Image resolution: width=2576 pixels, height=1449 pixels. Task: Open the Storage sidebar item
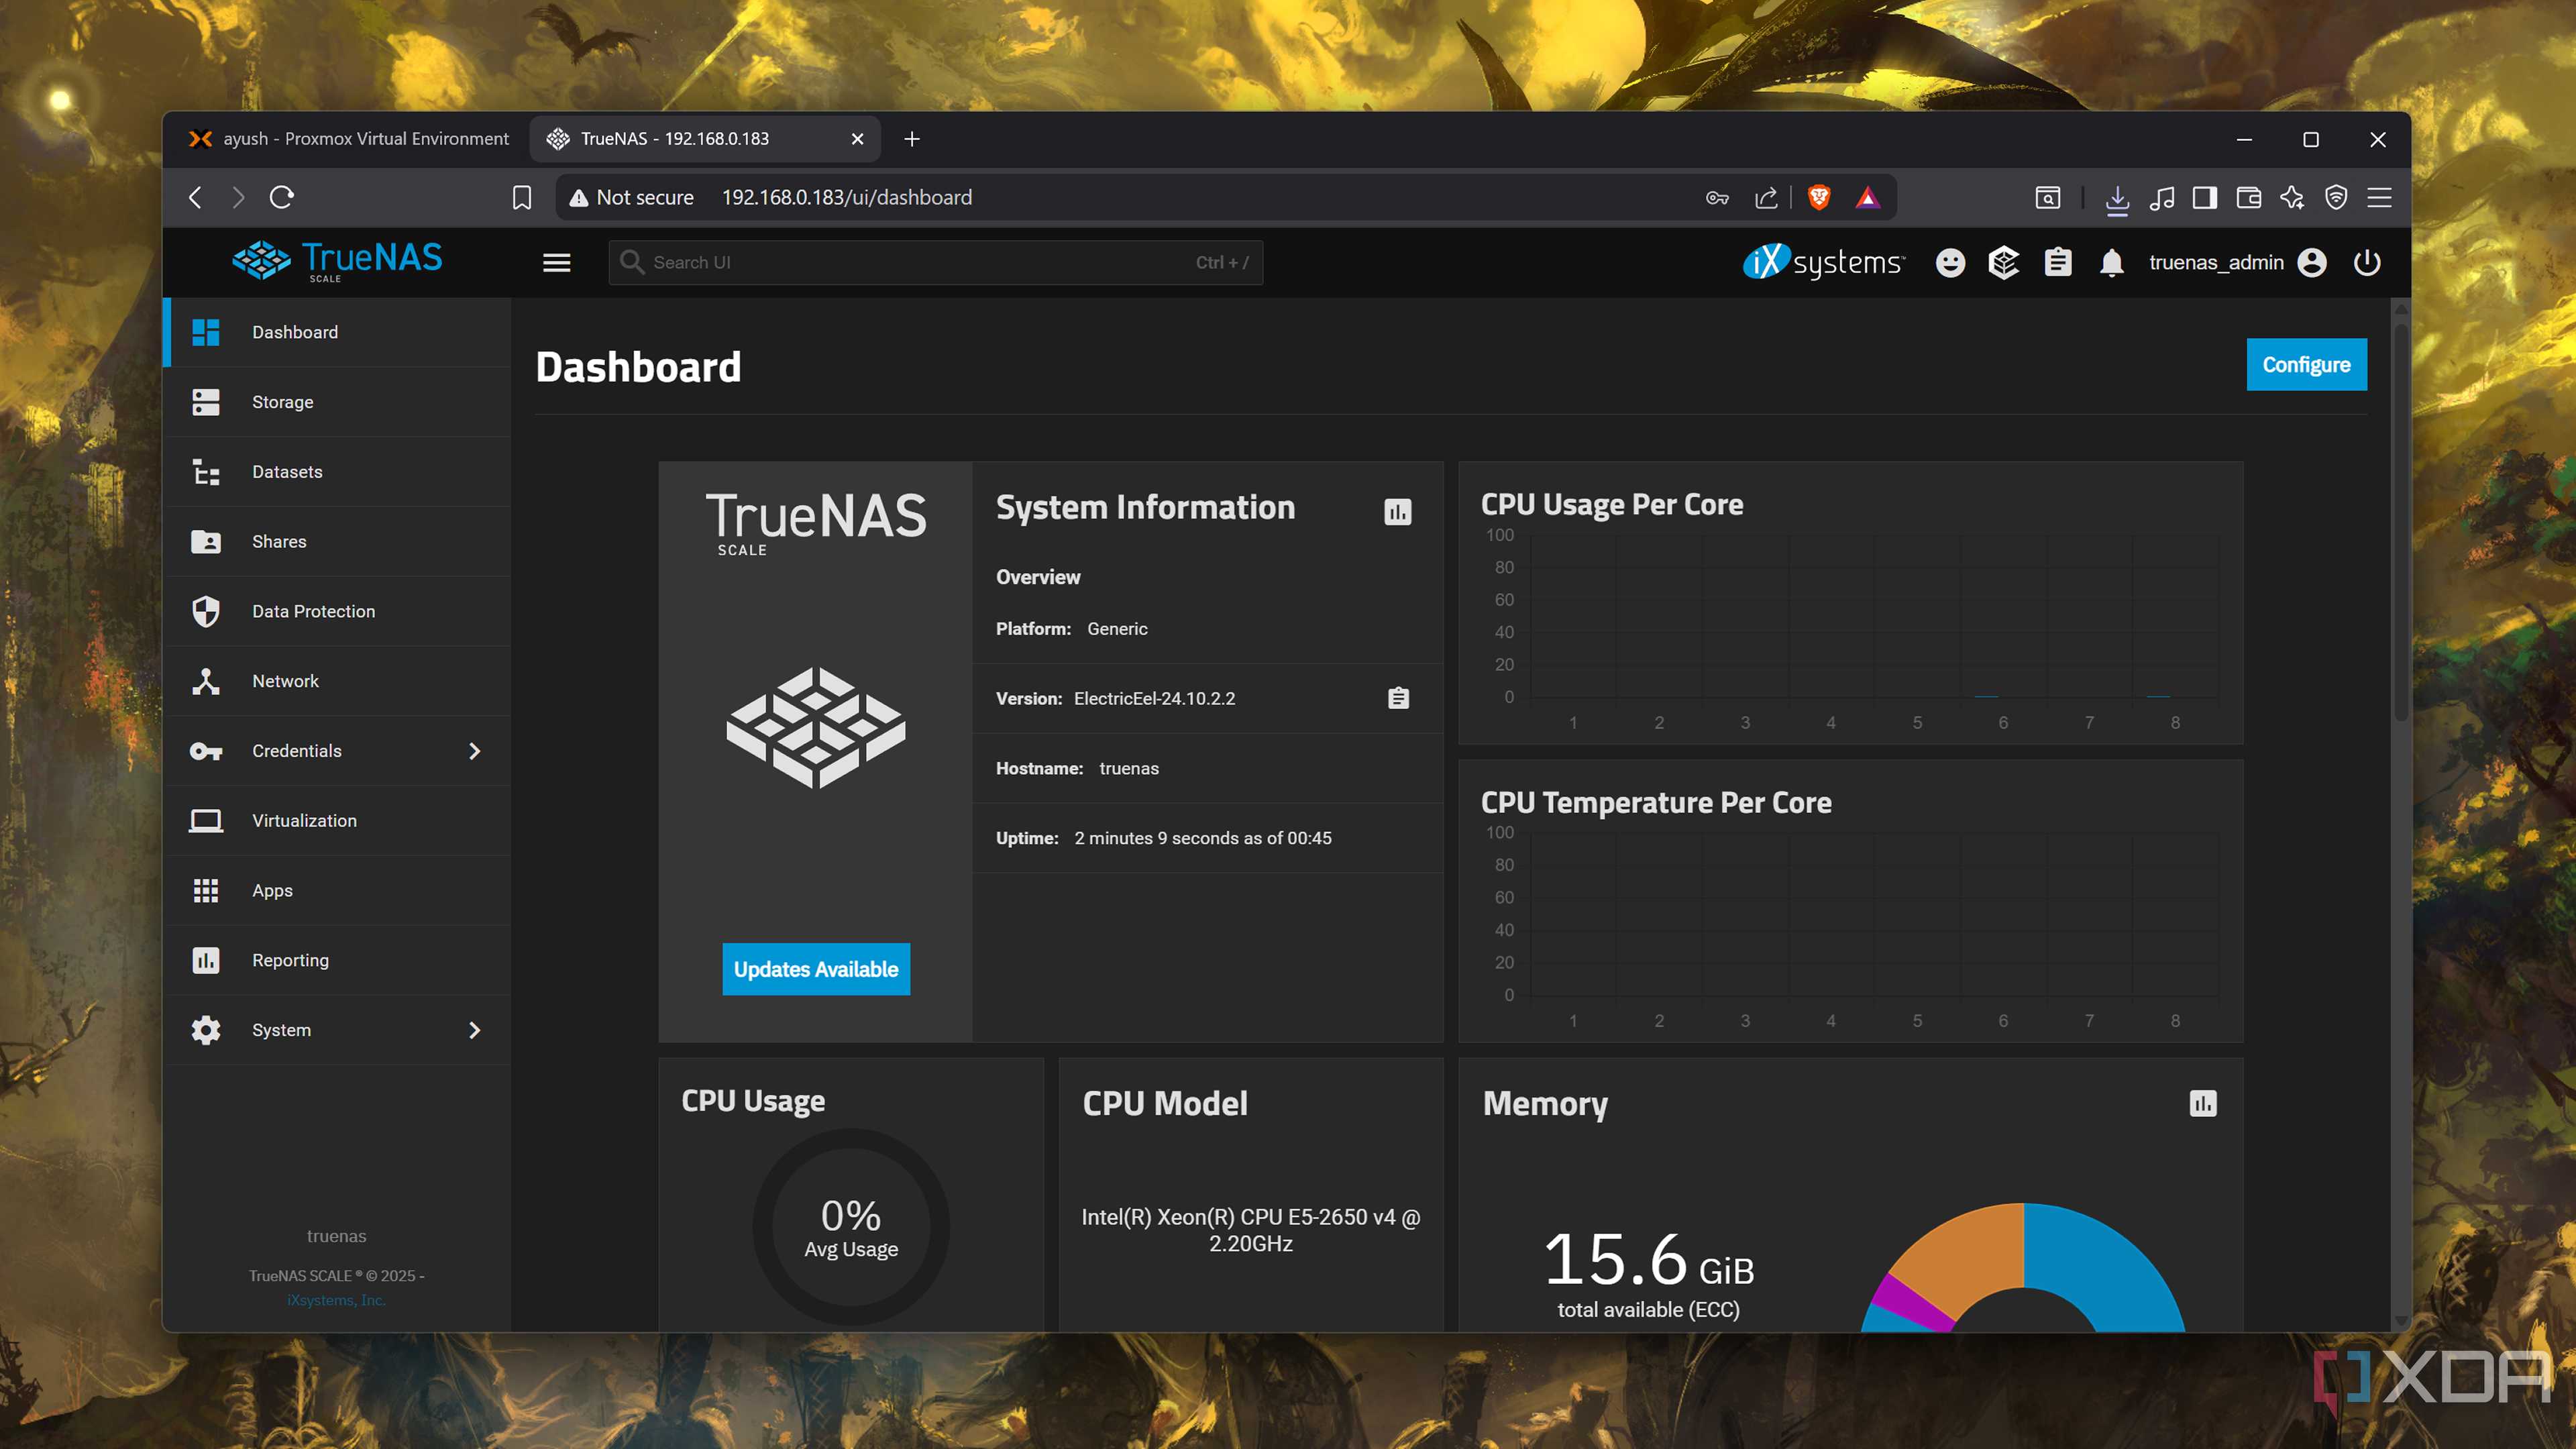(337, 402)
